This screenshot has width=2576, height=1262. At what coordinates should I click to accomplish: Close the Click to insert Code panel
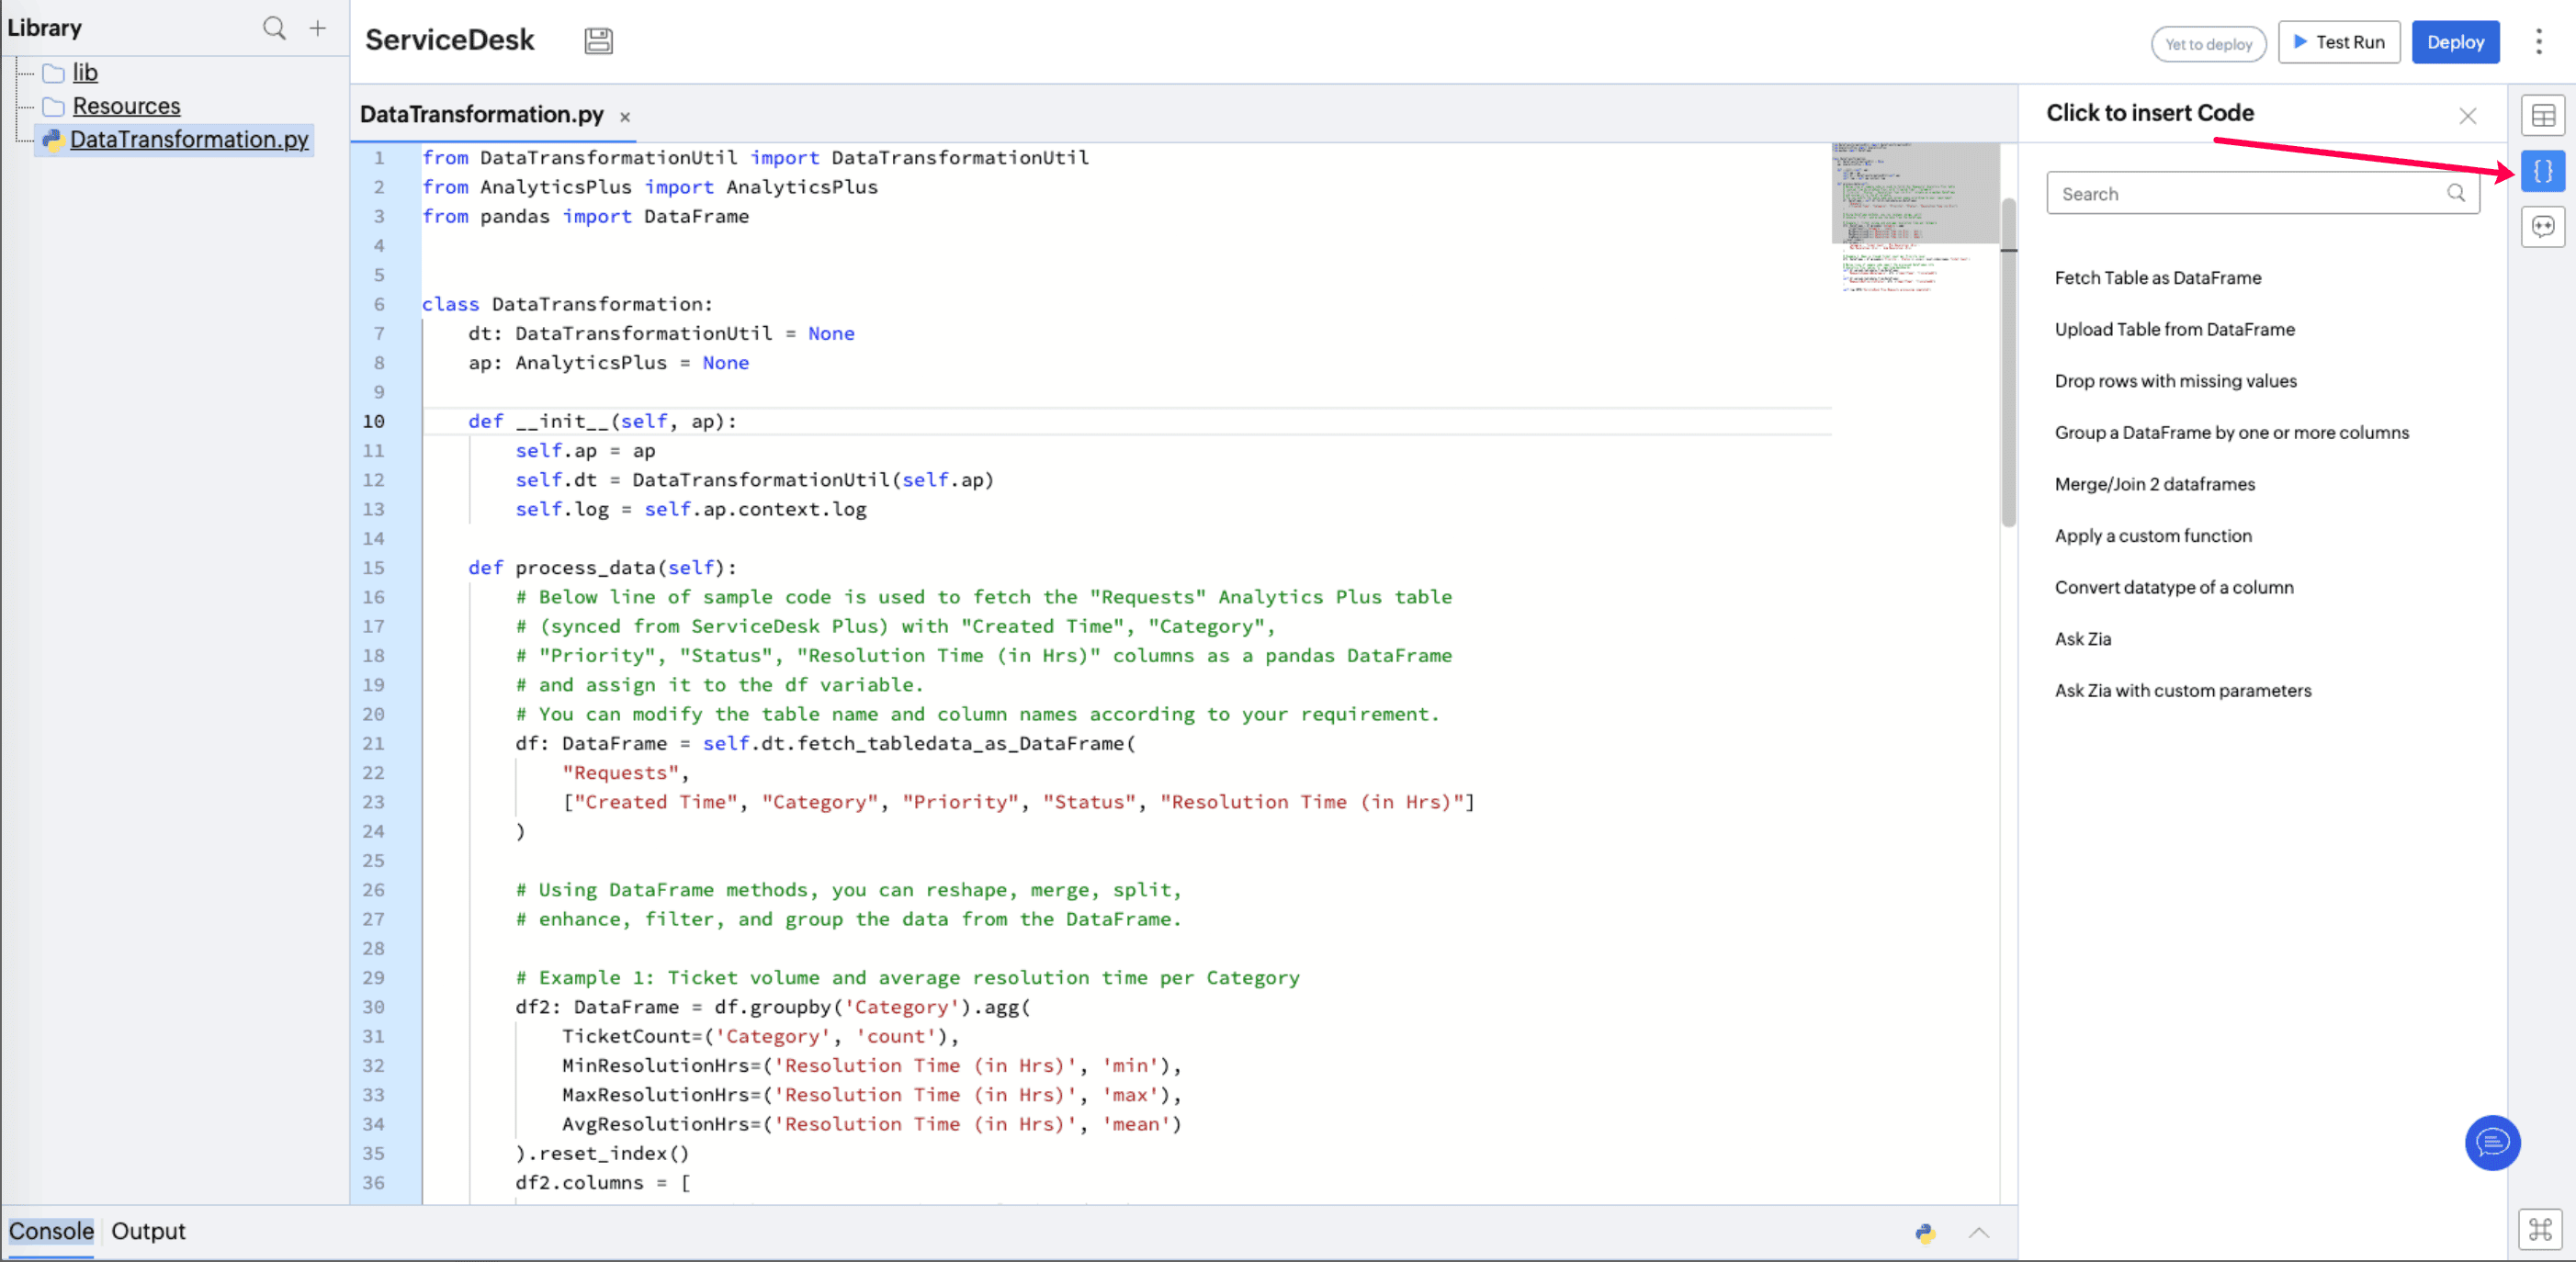click(x=2467, y=116)
